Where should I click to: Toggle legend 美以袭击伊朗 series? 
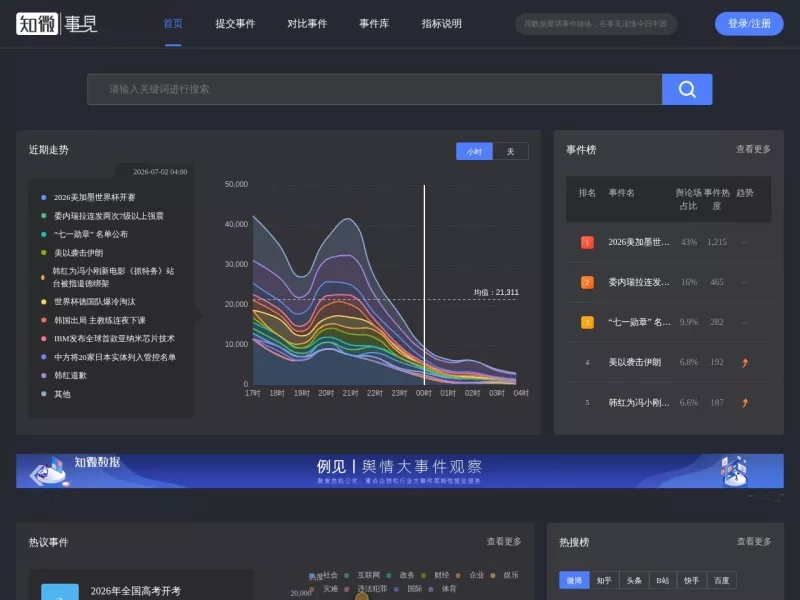pos(72,253)
